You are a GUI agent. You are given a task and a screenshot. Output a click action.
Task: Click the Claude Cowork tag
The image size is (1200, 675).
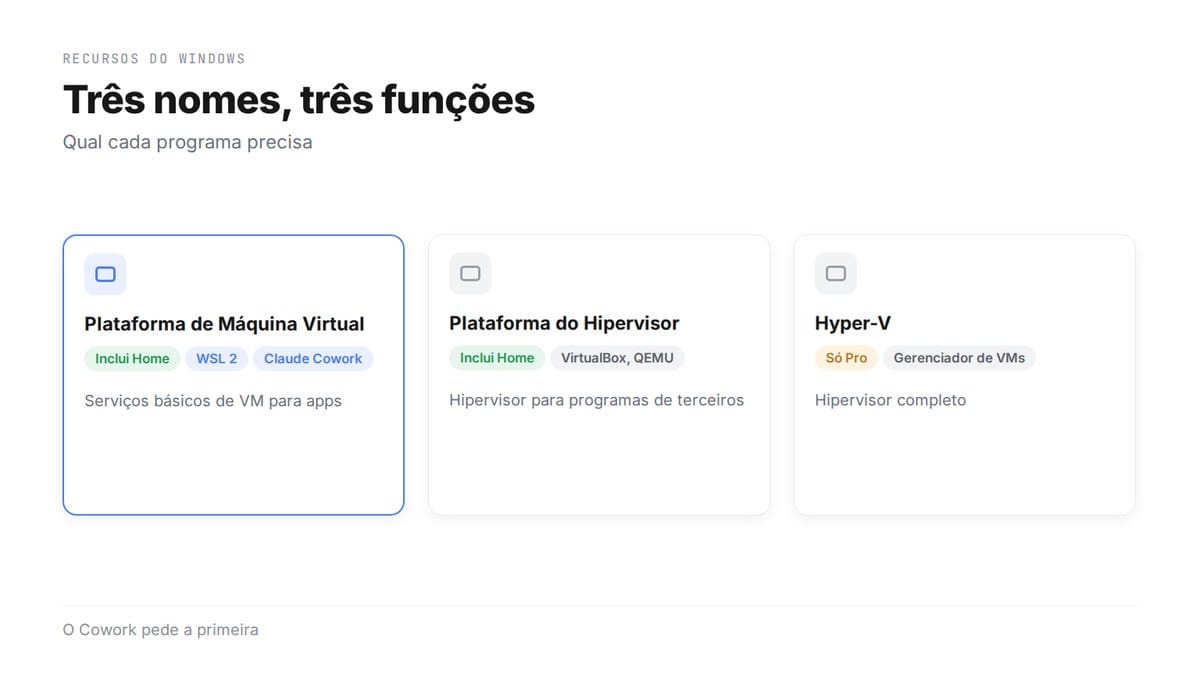pyautogui.click(x=313, y=358)
